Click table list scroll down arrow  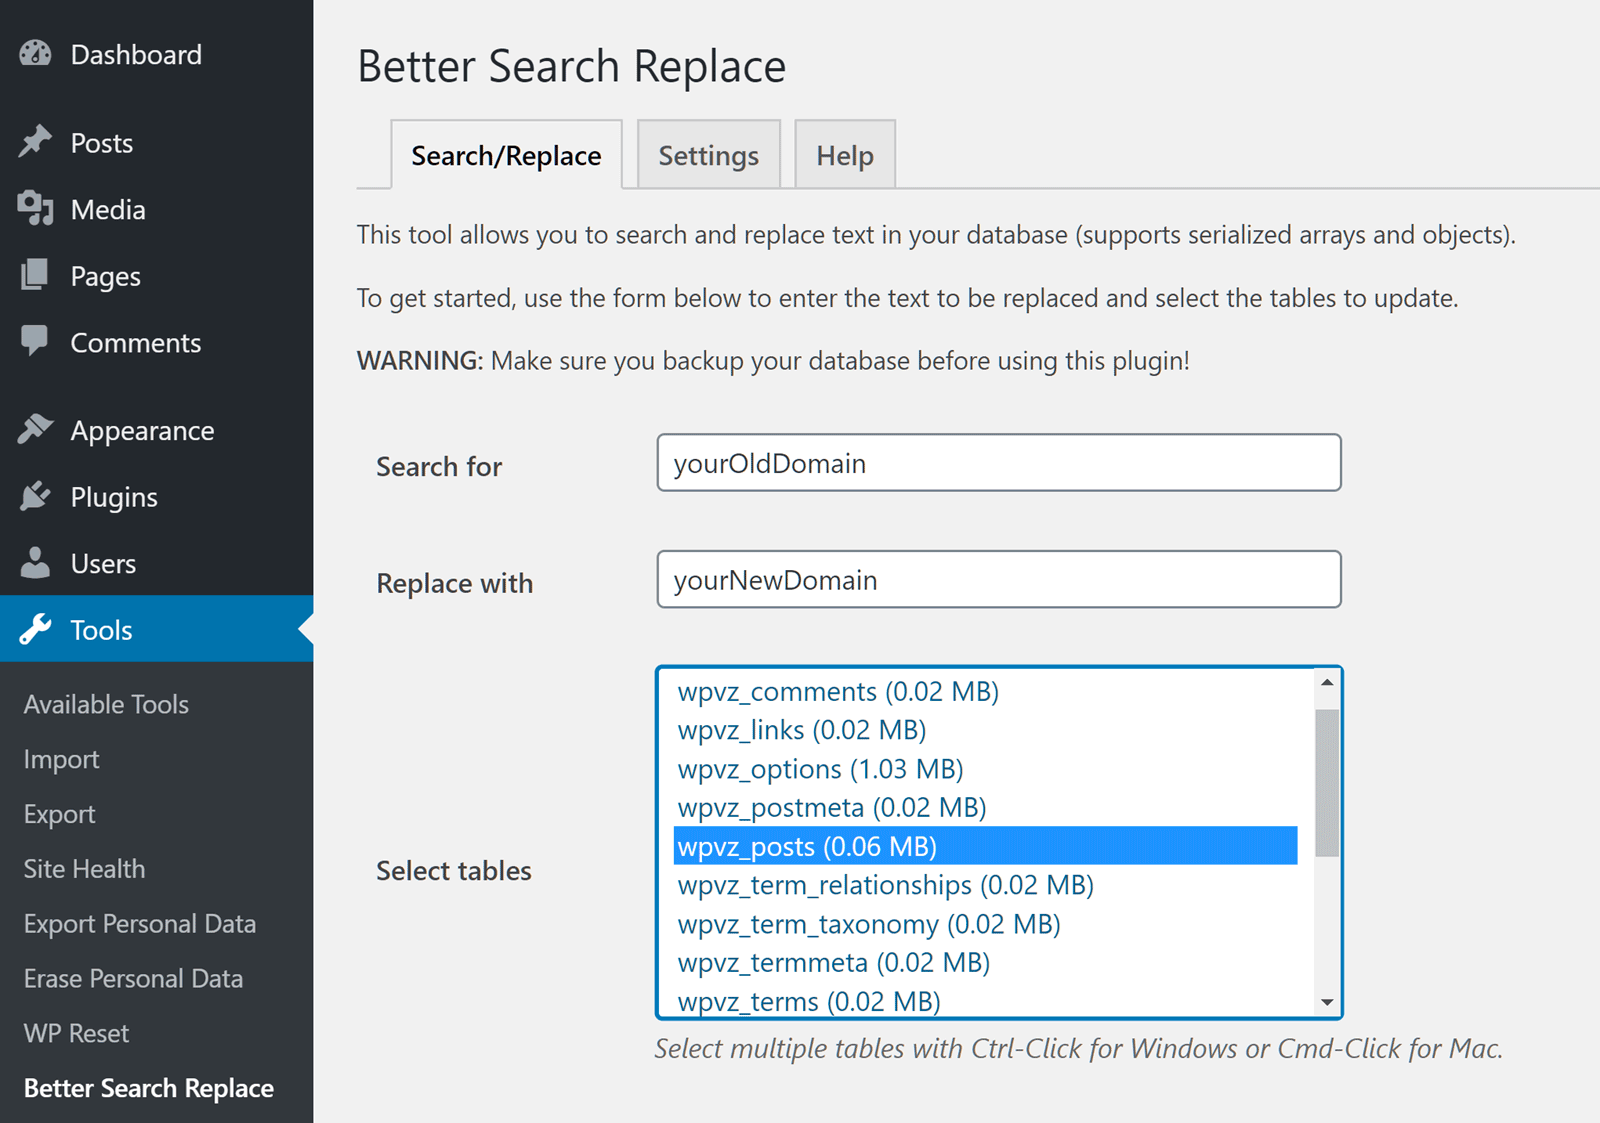[1327, 1002]
